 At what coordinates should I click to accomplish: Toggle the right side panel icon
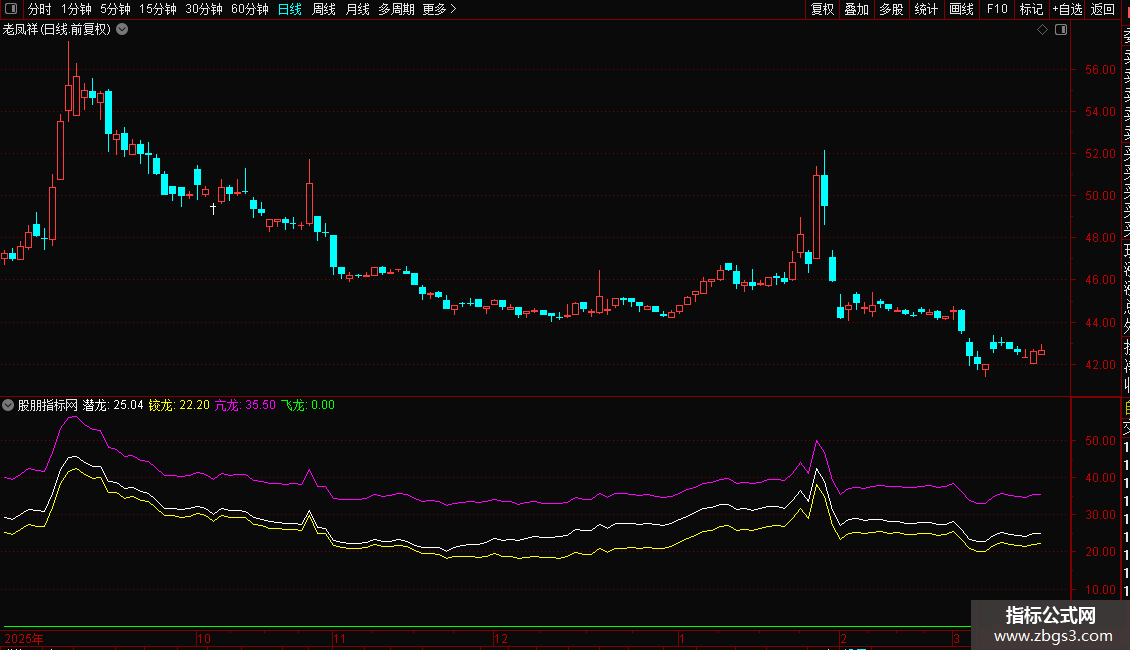click(1061, 30)
